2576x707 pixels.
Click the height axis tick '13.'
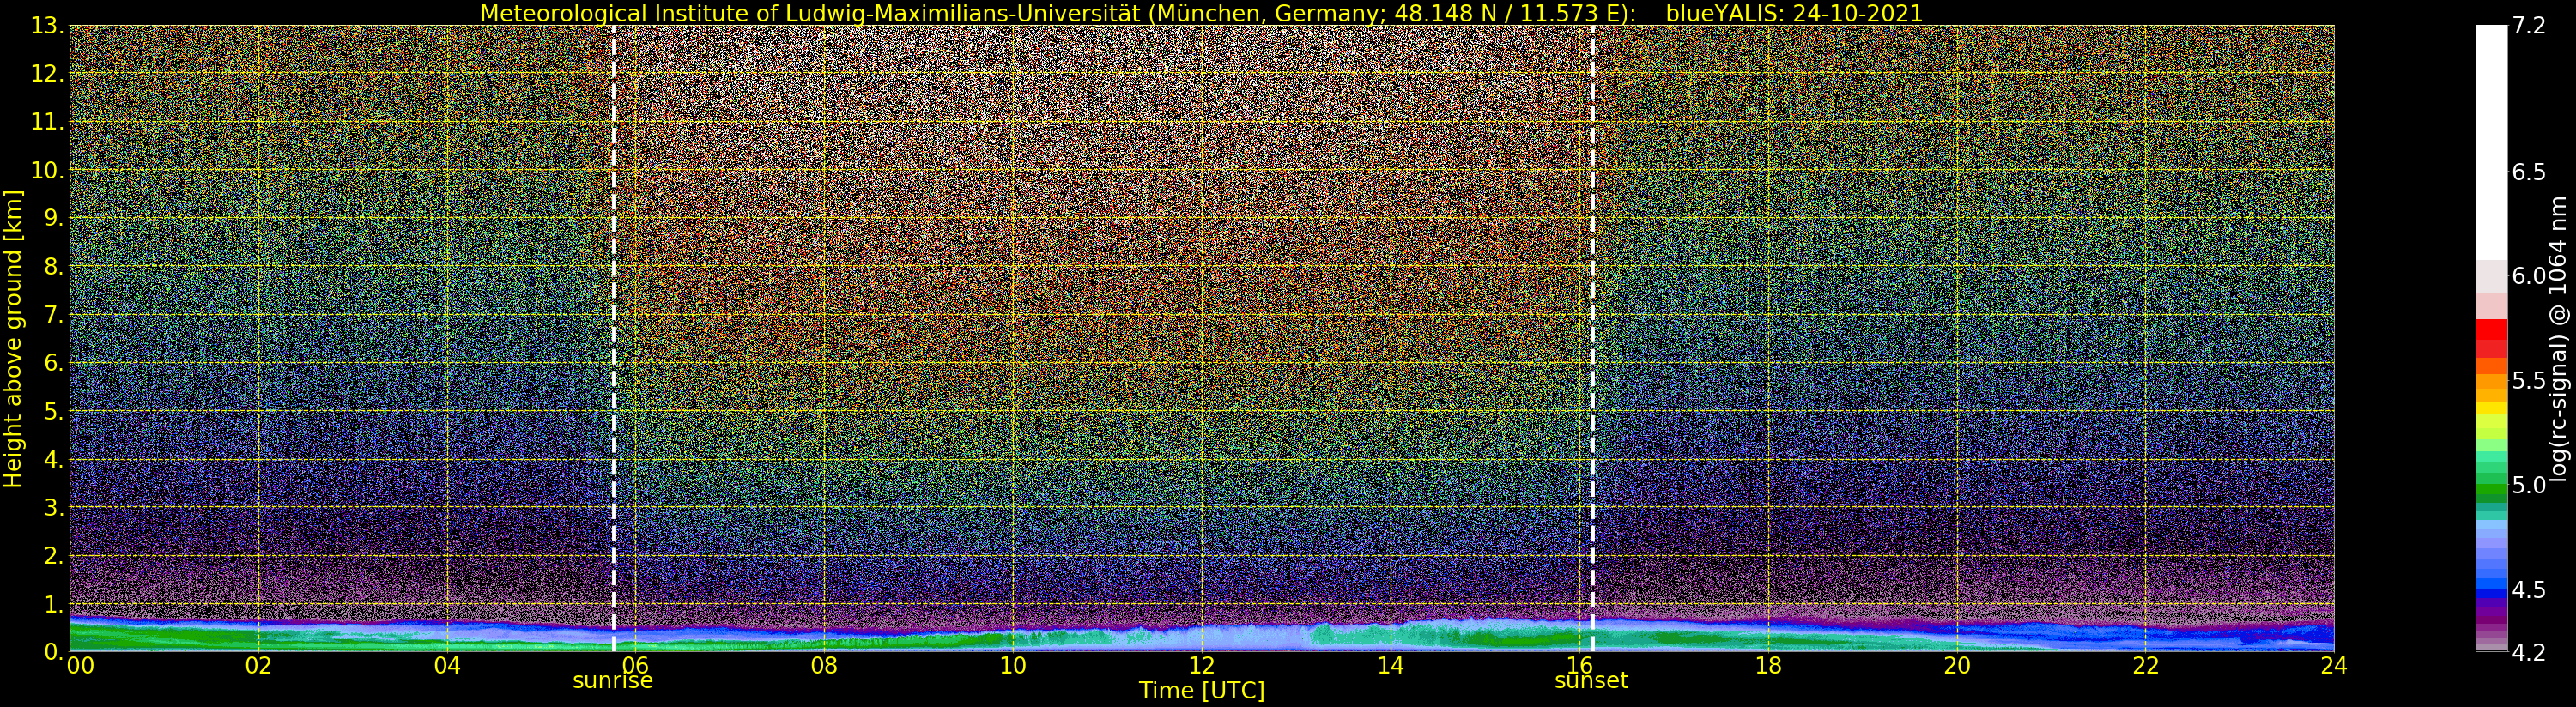coord(47,26)
